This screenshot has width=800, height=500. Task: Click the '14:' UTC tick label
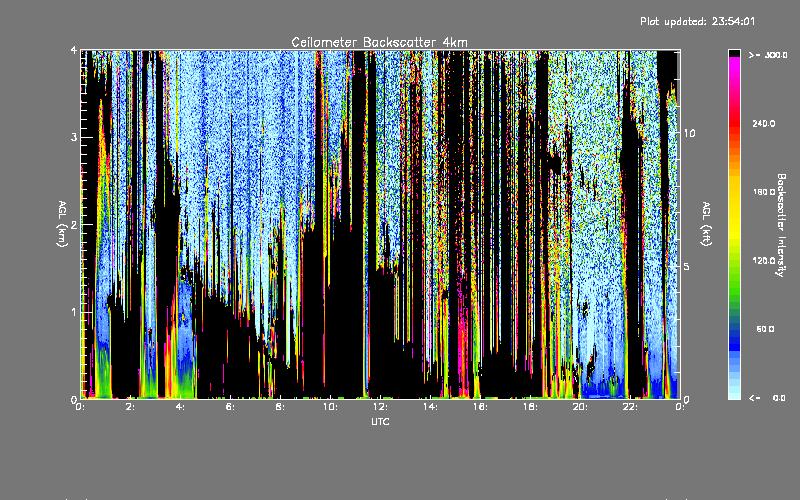click(x=430, y=407)
